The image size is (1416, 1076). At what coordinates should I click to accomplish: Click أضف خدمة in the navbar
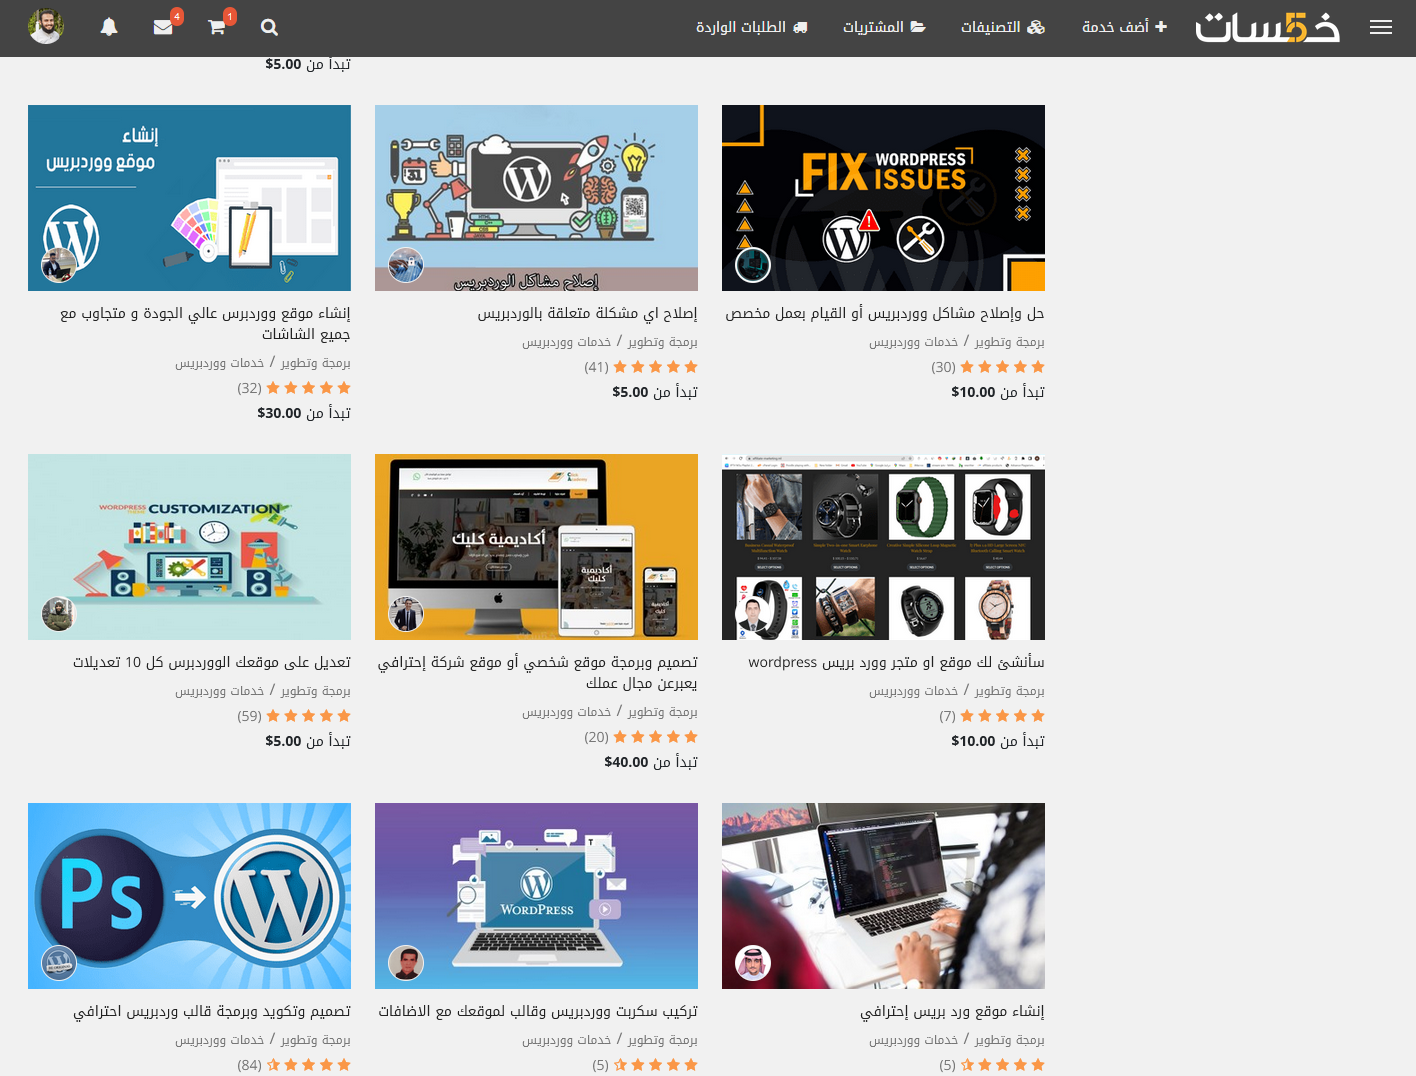(x=1124, y=27)
